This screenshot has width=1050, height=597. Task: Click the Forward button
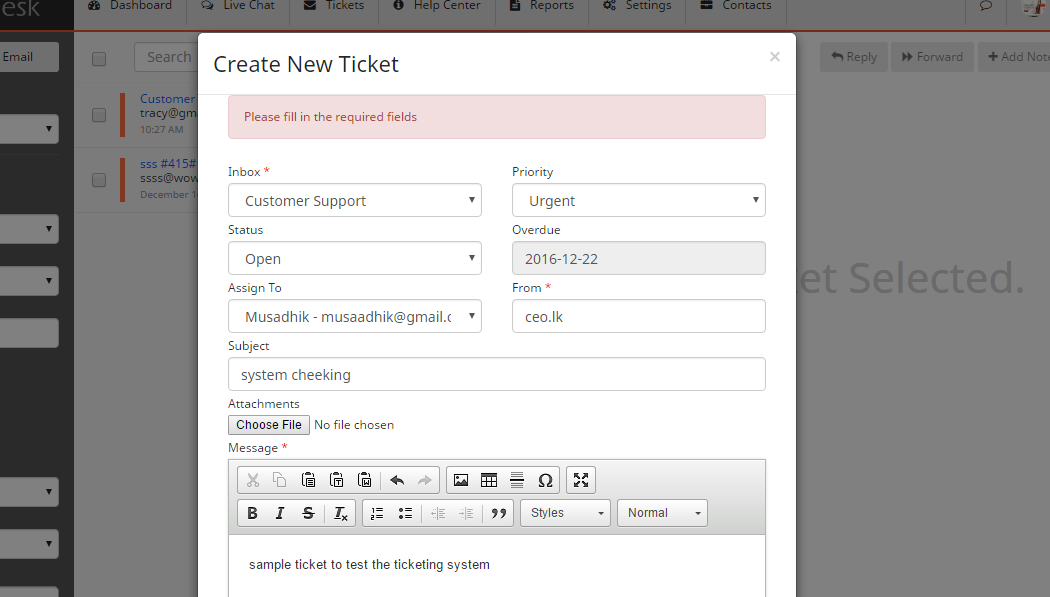(x=932, y=57)
